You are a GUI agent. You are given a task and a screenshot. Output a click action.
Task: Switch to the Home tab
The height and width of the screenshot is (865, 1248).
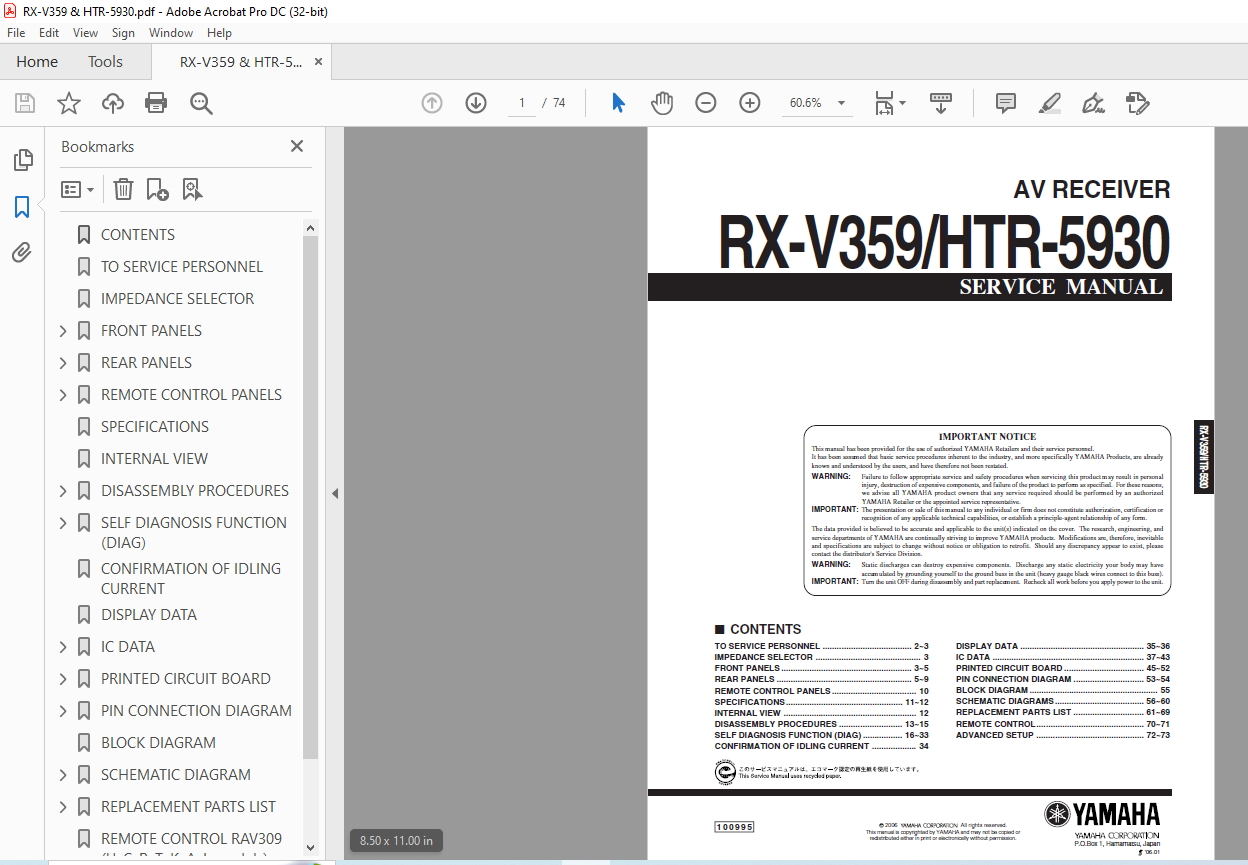37,62
